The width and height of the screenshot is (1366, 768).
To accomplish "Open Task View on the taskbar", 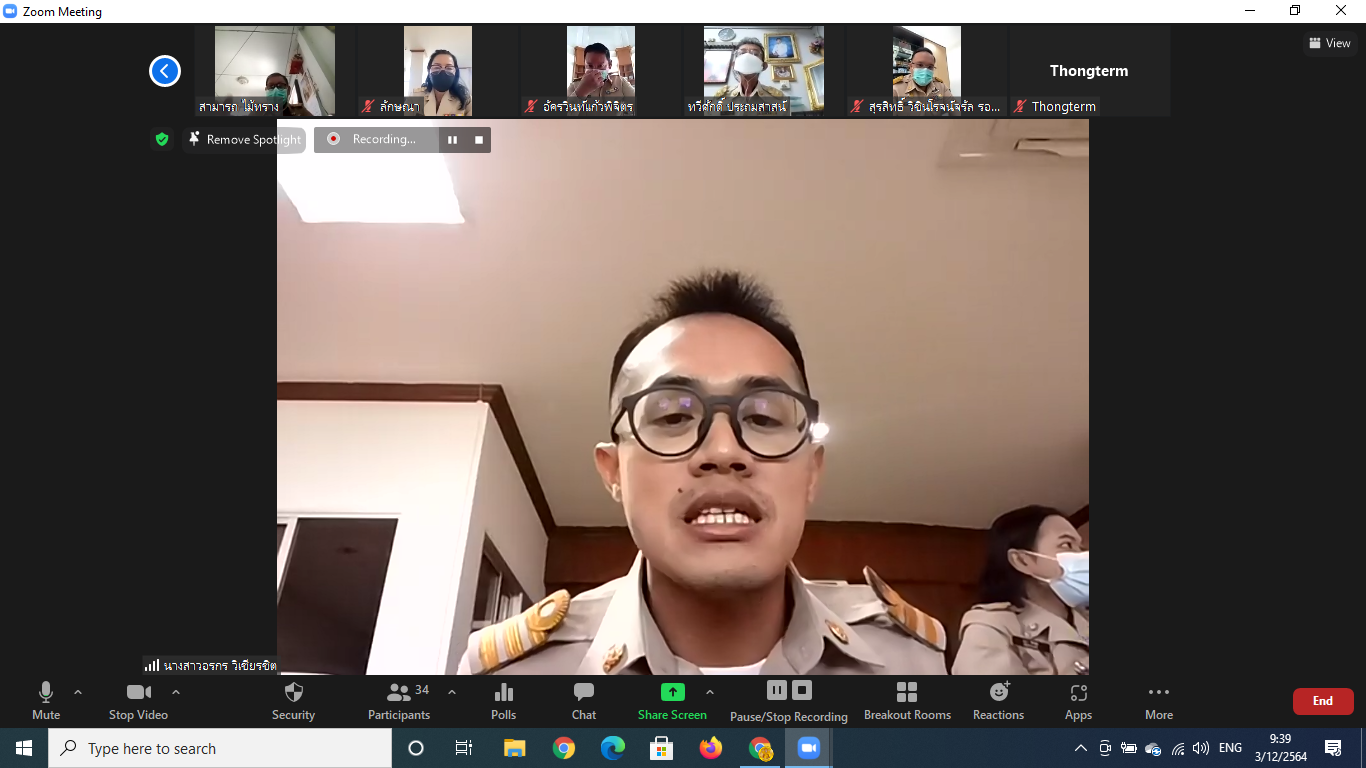I will pyautogui.click(x=464, y=748).
